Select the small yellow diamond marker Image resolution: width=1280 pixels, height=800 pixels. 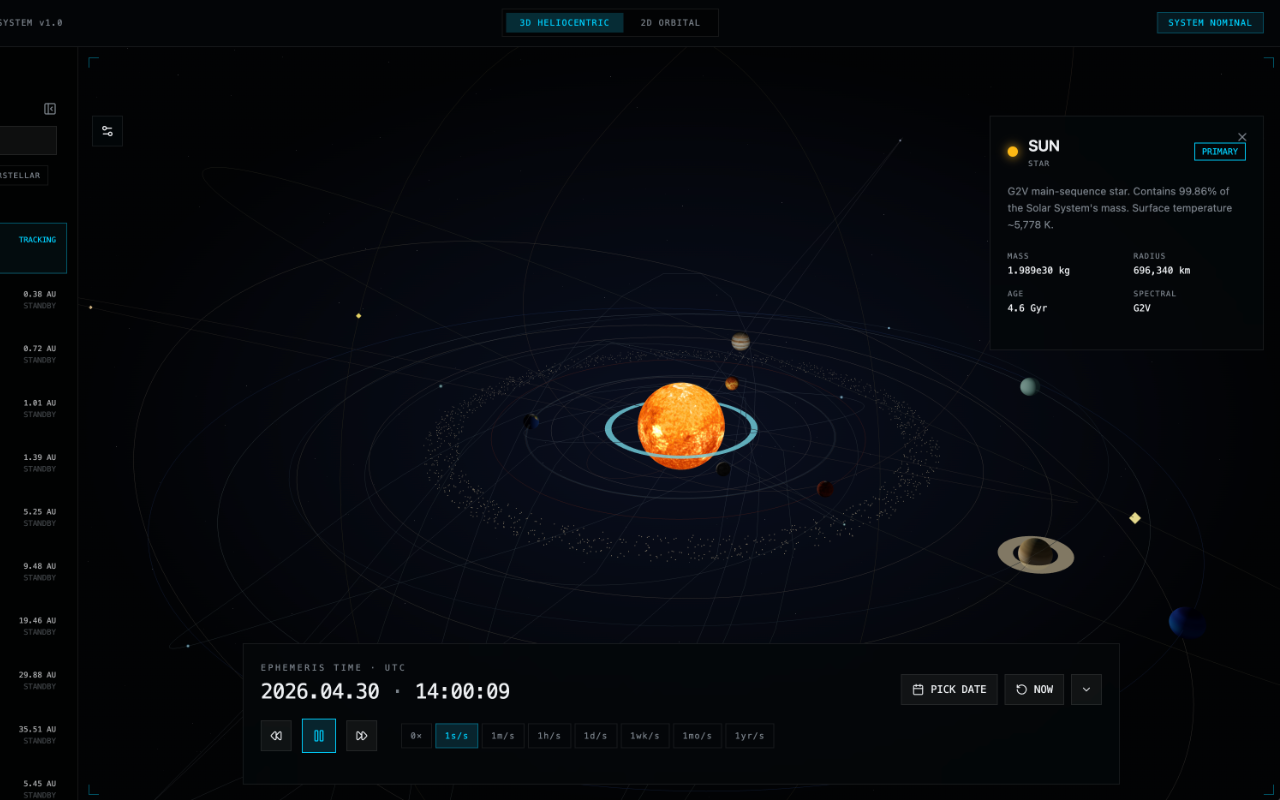(x=358, y=316)
